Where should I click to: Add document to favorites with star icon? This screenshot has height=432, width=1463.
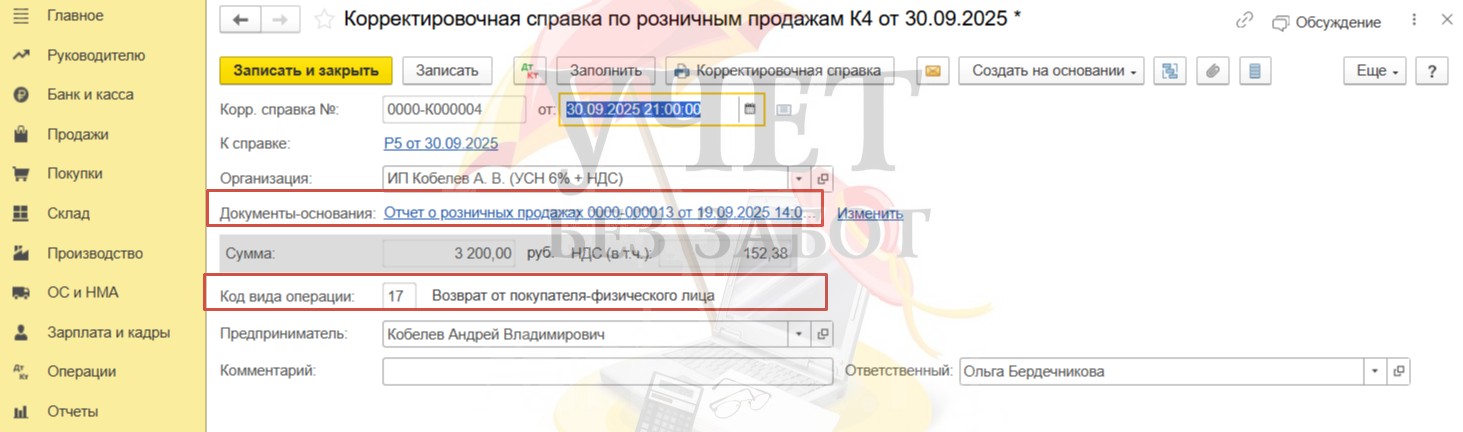point(323,20)
